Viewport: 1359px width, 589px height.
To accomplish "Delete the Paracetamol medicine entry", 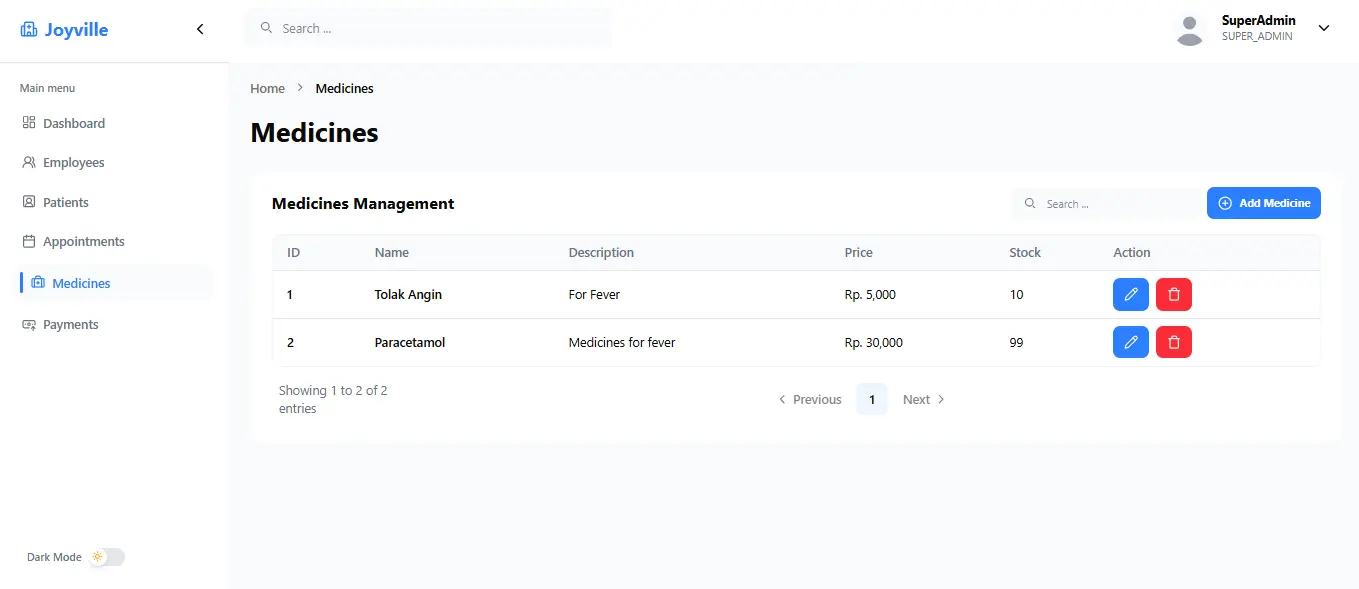I will click(1173, 343).
